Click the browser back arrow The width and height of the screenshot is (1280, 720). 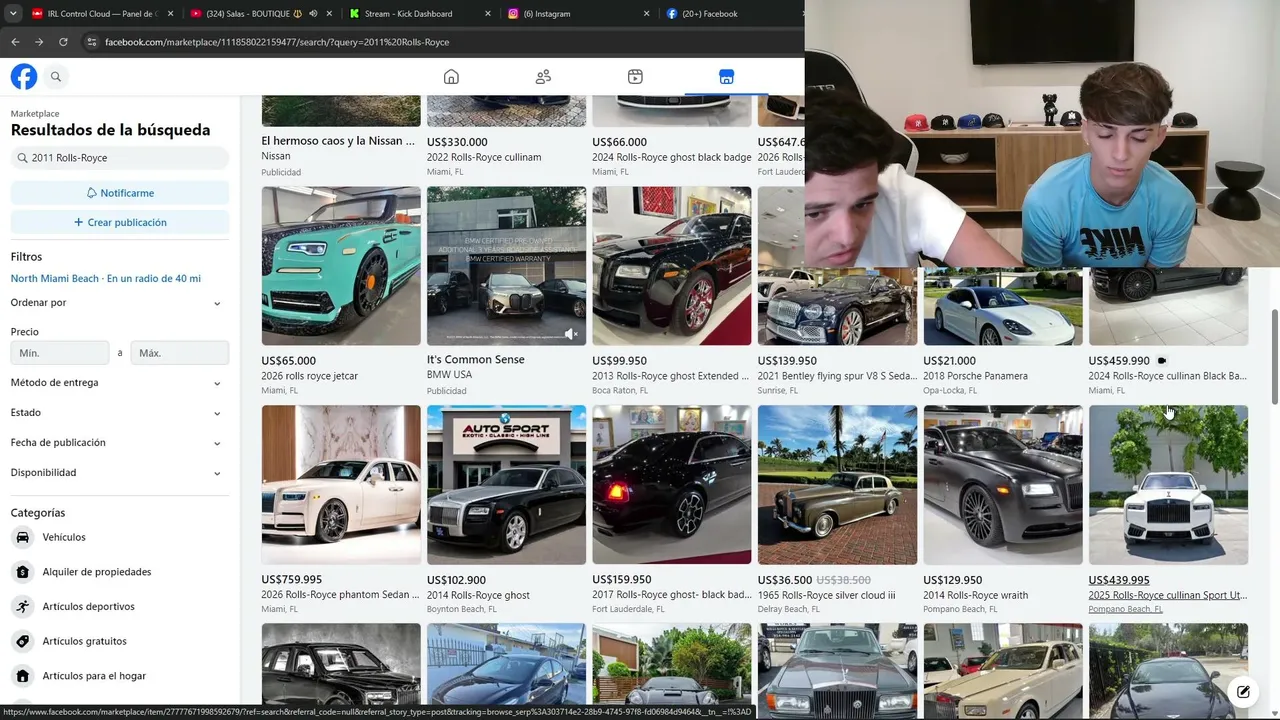tap(15, 42)
